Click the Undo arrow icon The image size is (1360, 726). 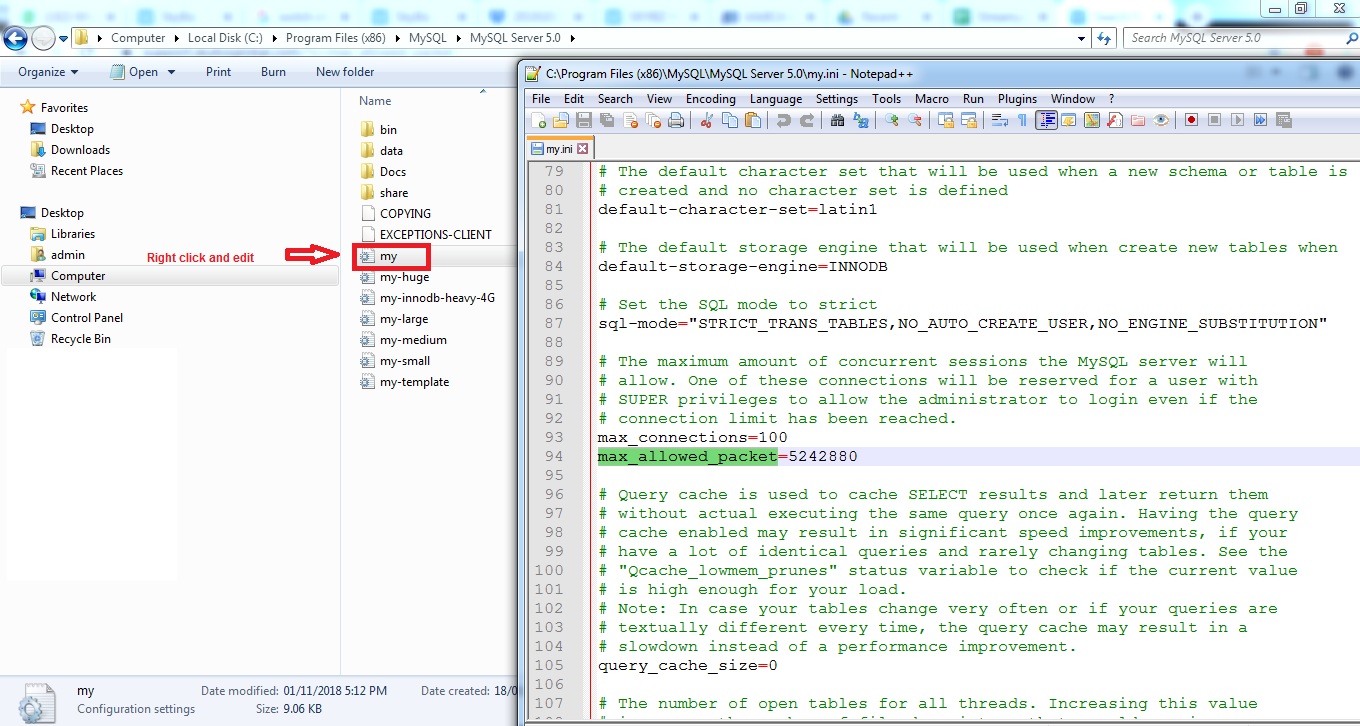783,121
